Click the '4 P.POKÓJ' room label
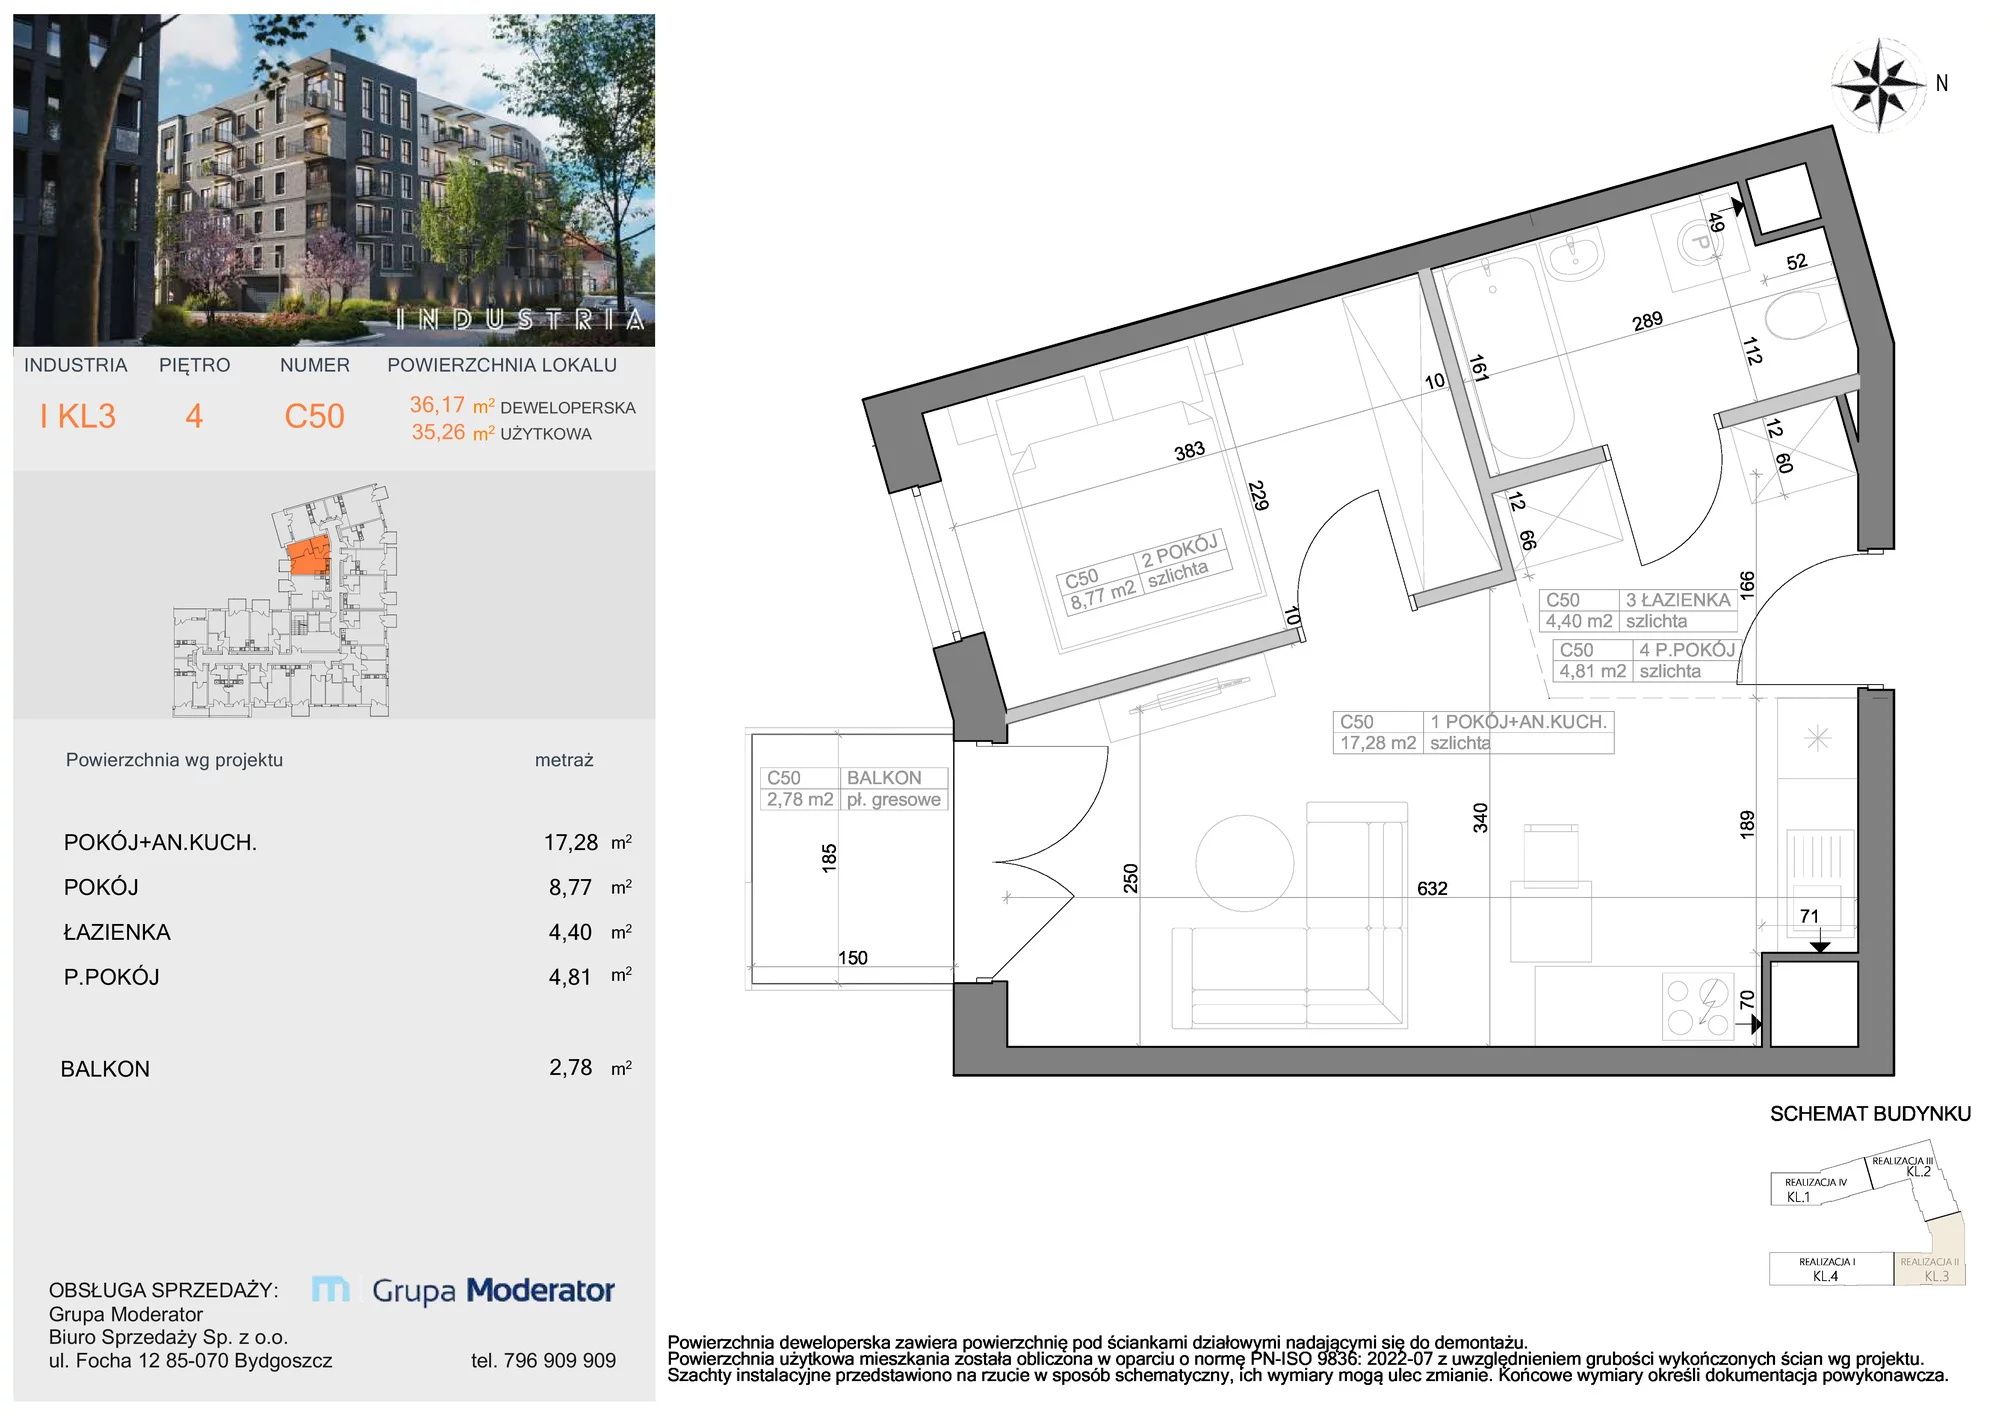Viewport: 2000px width, 1414px height. [1687, 650]
